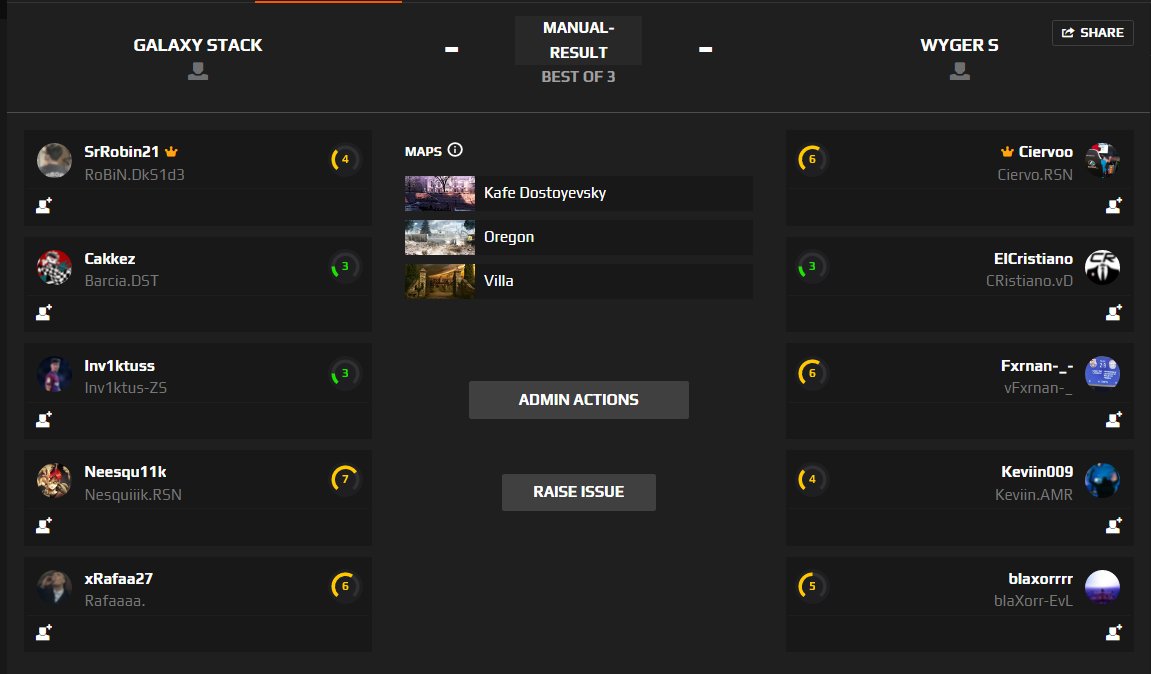Click add-friend icon under Fxrnan-_-
The height and width of the screenshot is (674, 1151).
(x=1114, y=419)
